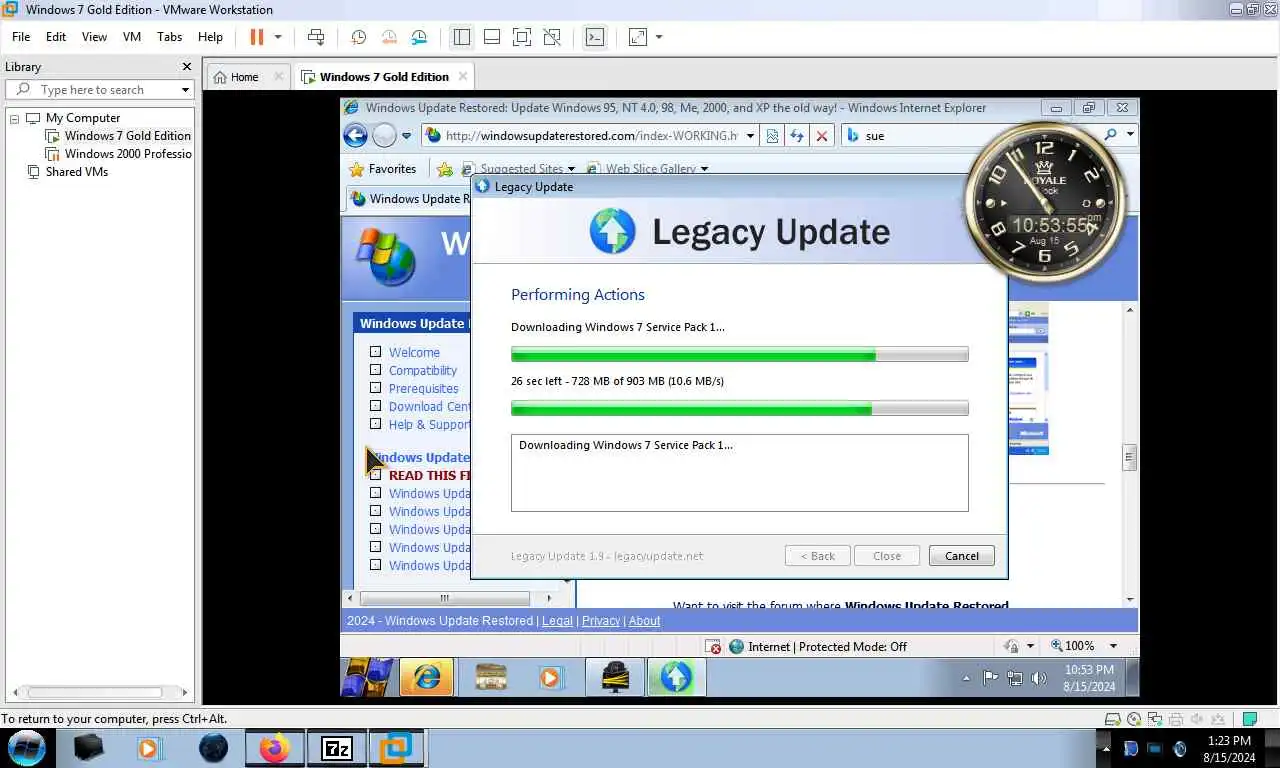Open the library search filter dropdown

185,90
